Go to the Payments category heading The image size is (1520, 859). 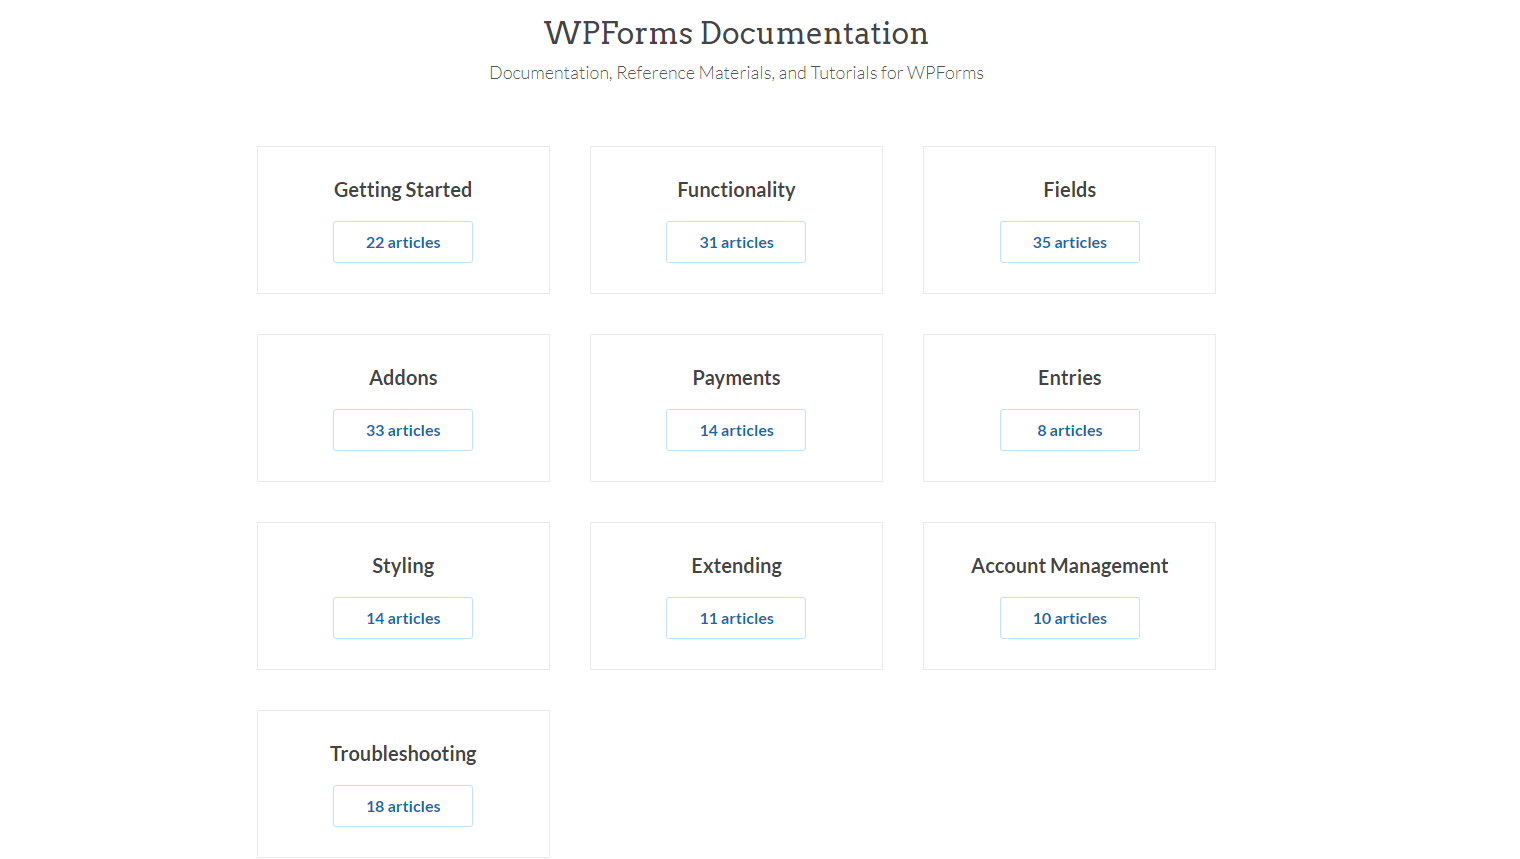click(x=736, y=378)
